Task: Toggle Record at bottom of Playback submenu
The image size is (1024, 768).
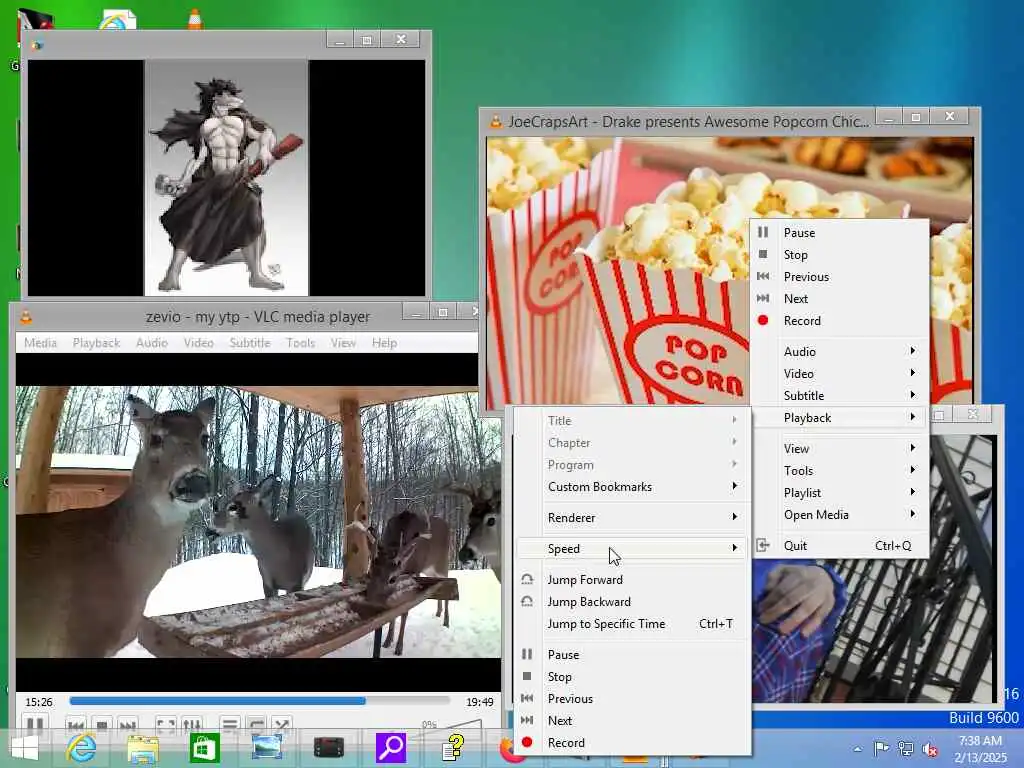Action: [x=632, y=743]
